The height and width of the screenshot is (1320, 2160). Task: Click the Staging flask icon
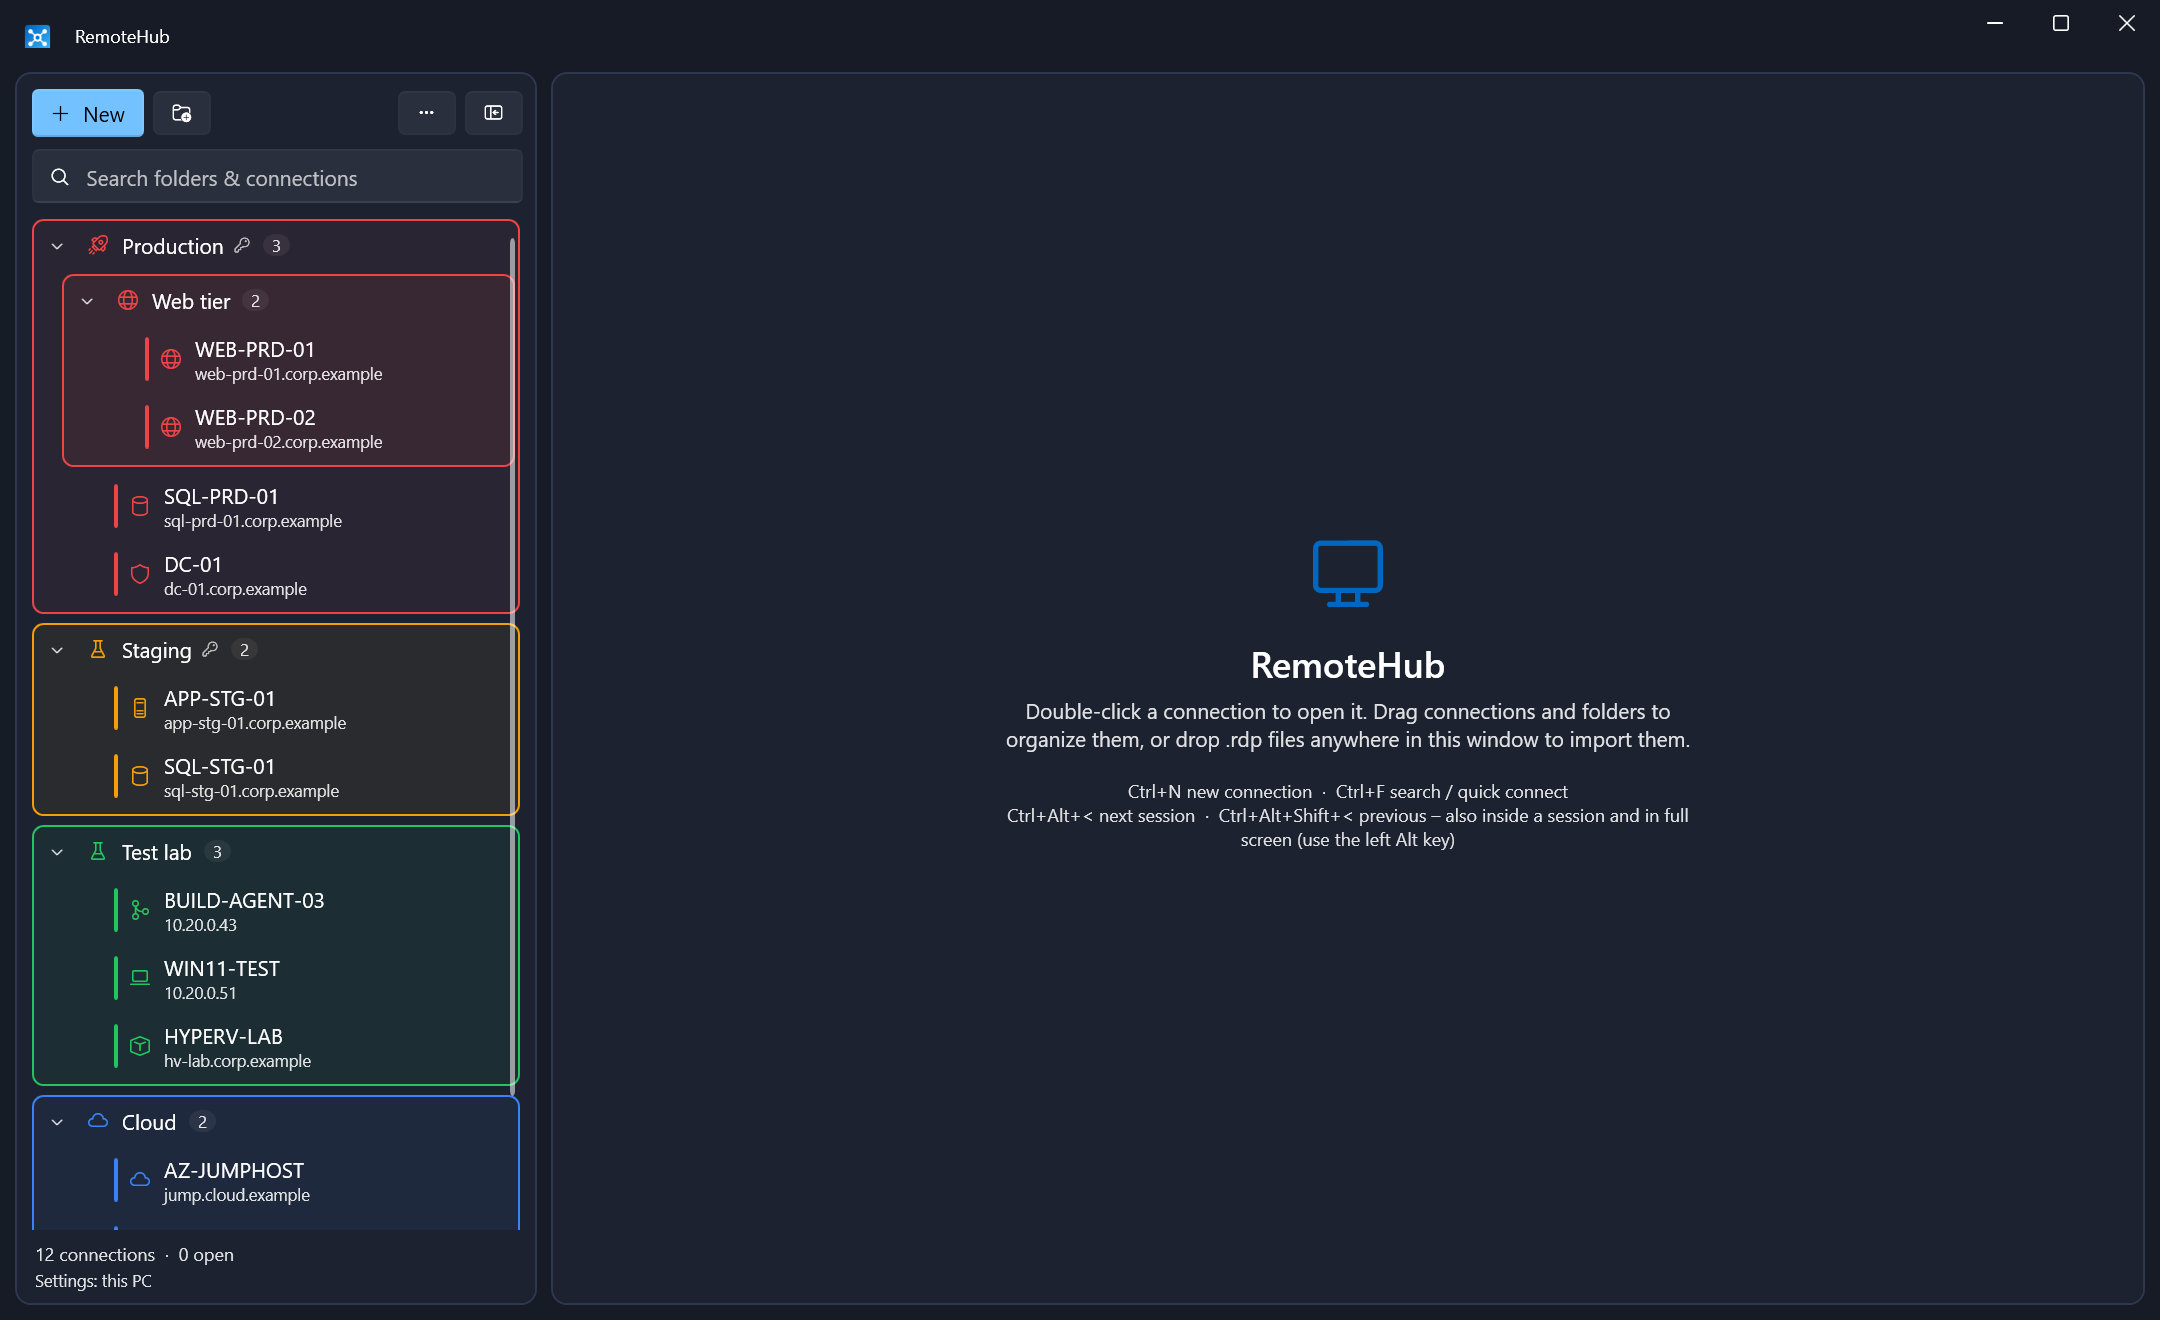coord(98,649)
